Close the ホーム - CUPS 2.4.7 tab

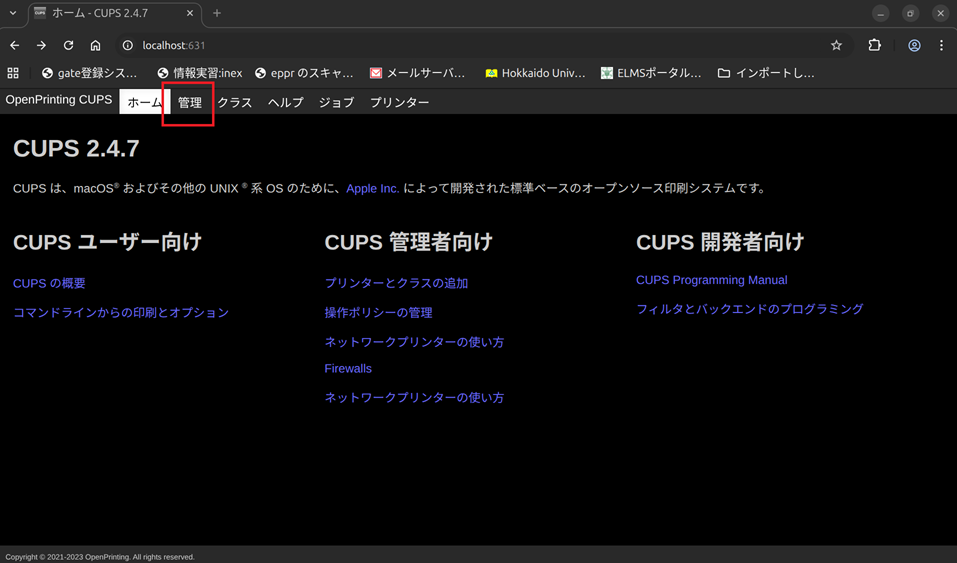[190, 13]
